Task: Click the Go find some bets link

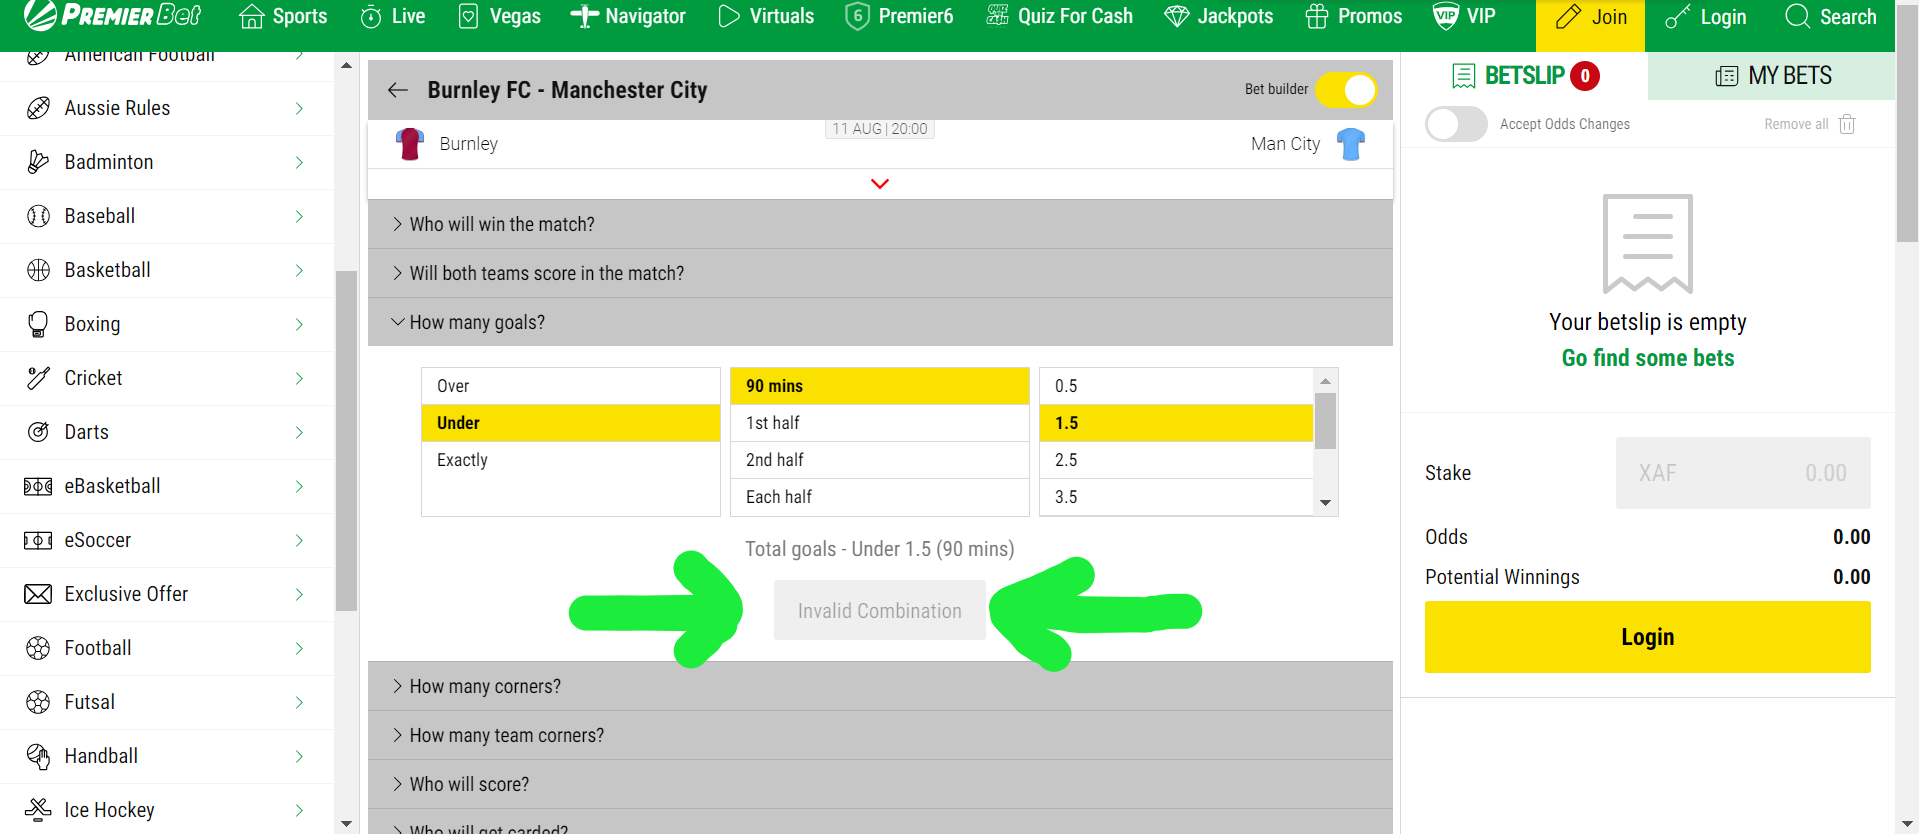Action: pos(1647,358)
